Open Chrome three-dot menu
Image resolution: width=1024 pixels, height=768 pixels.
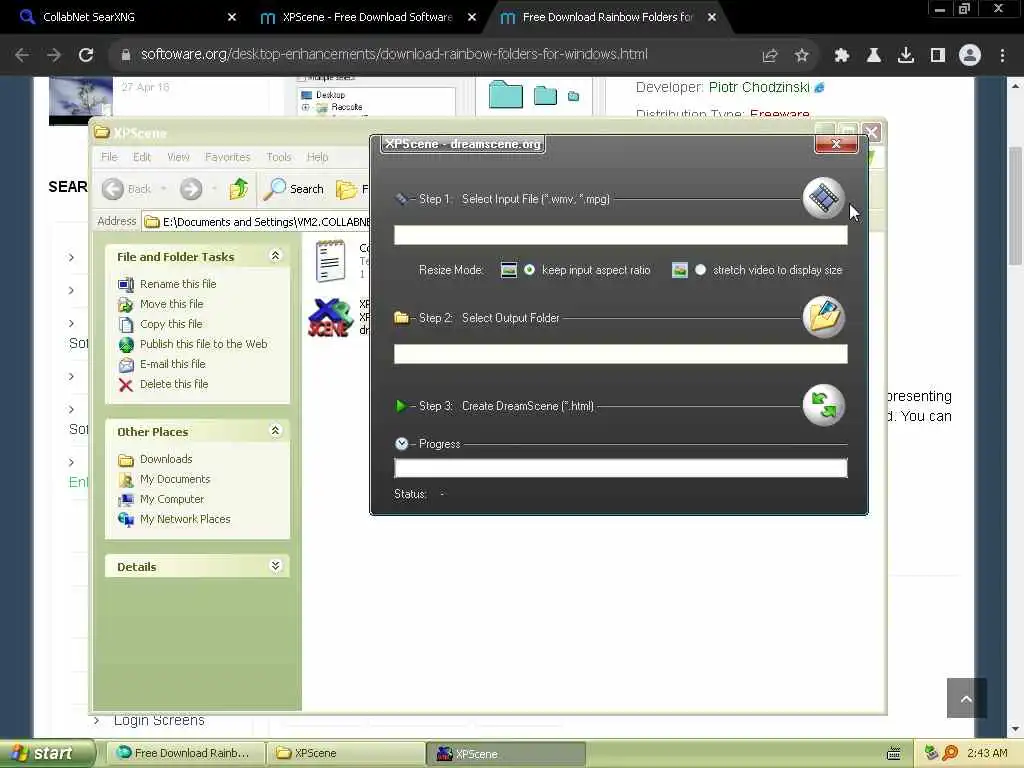coord(1002,55)
